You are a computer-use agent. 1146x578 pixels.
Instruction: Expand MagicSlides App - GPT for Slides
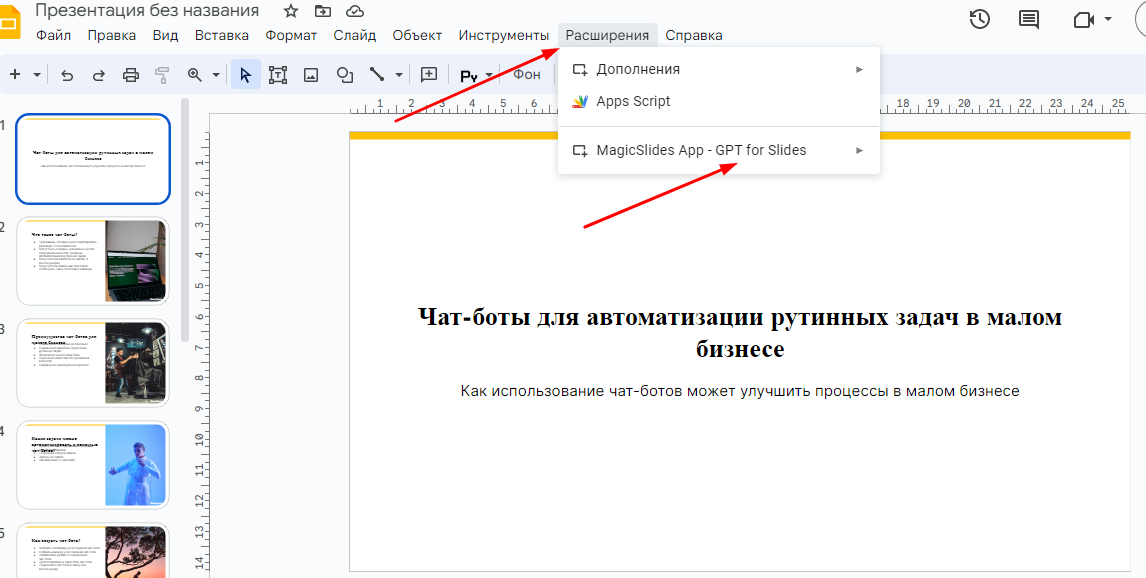[718, 151]
